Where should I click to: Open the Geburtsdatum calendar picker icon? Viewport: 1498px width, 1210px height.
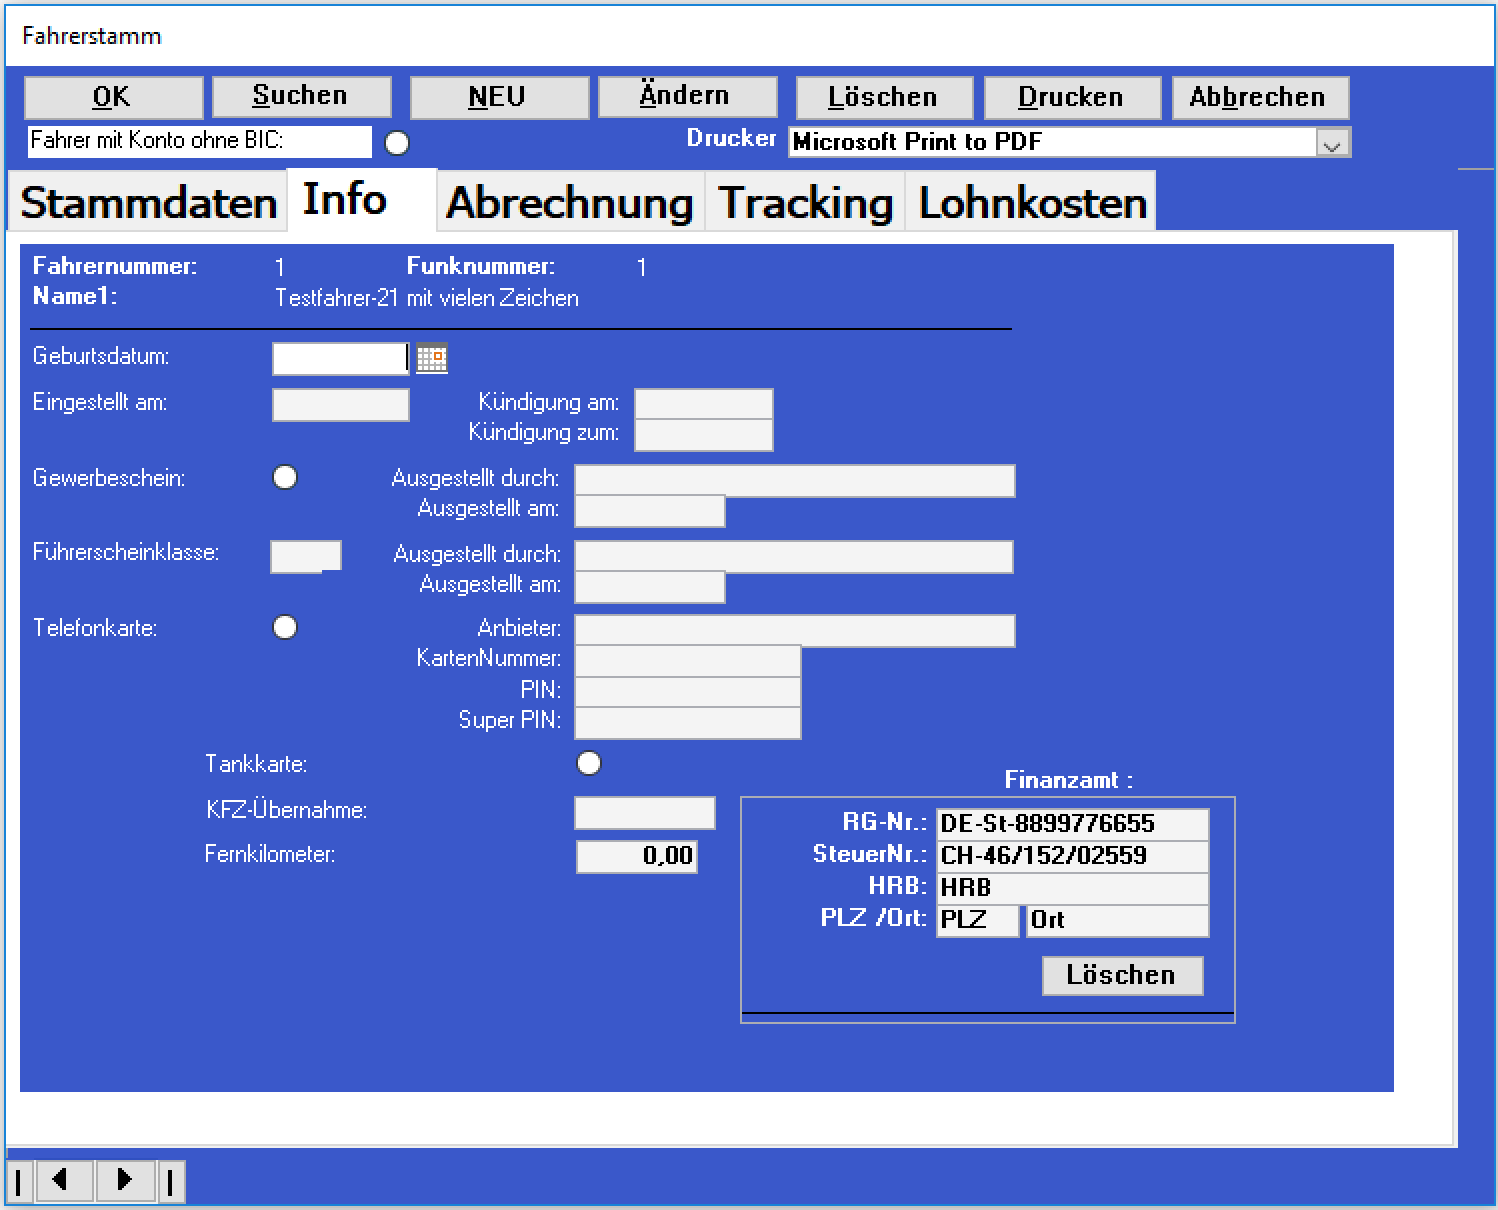(432, 358)
